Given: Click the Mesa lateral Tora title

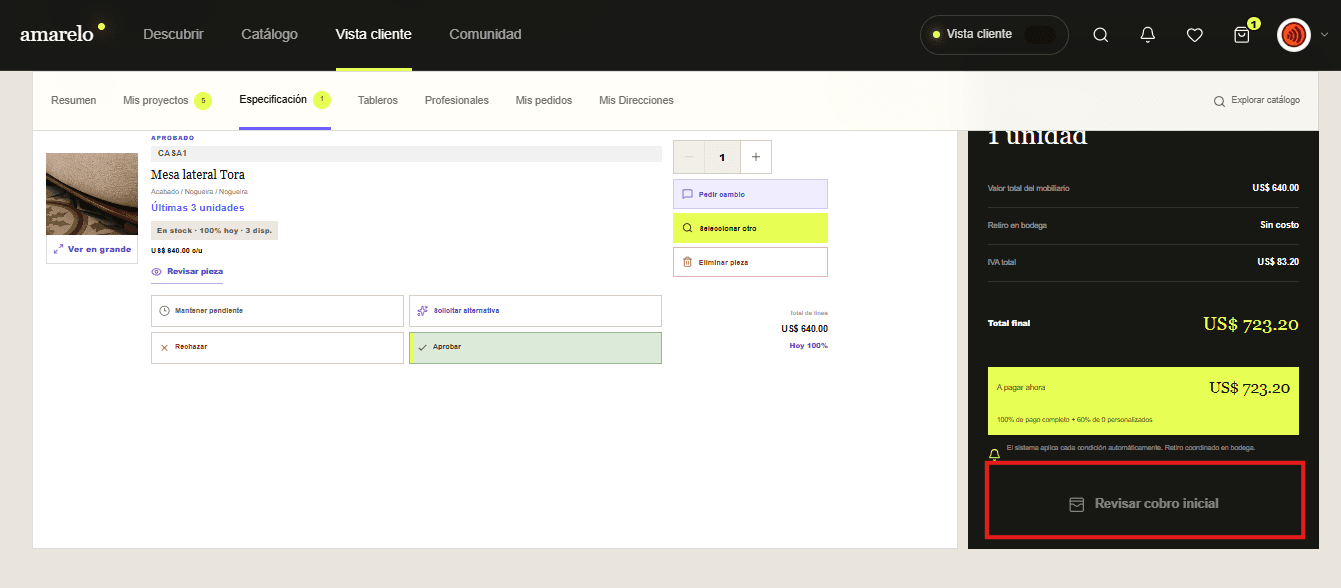Looking at the screenshot, I should (x=198, y=175).
